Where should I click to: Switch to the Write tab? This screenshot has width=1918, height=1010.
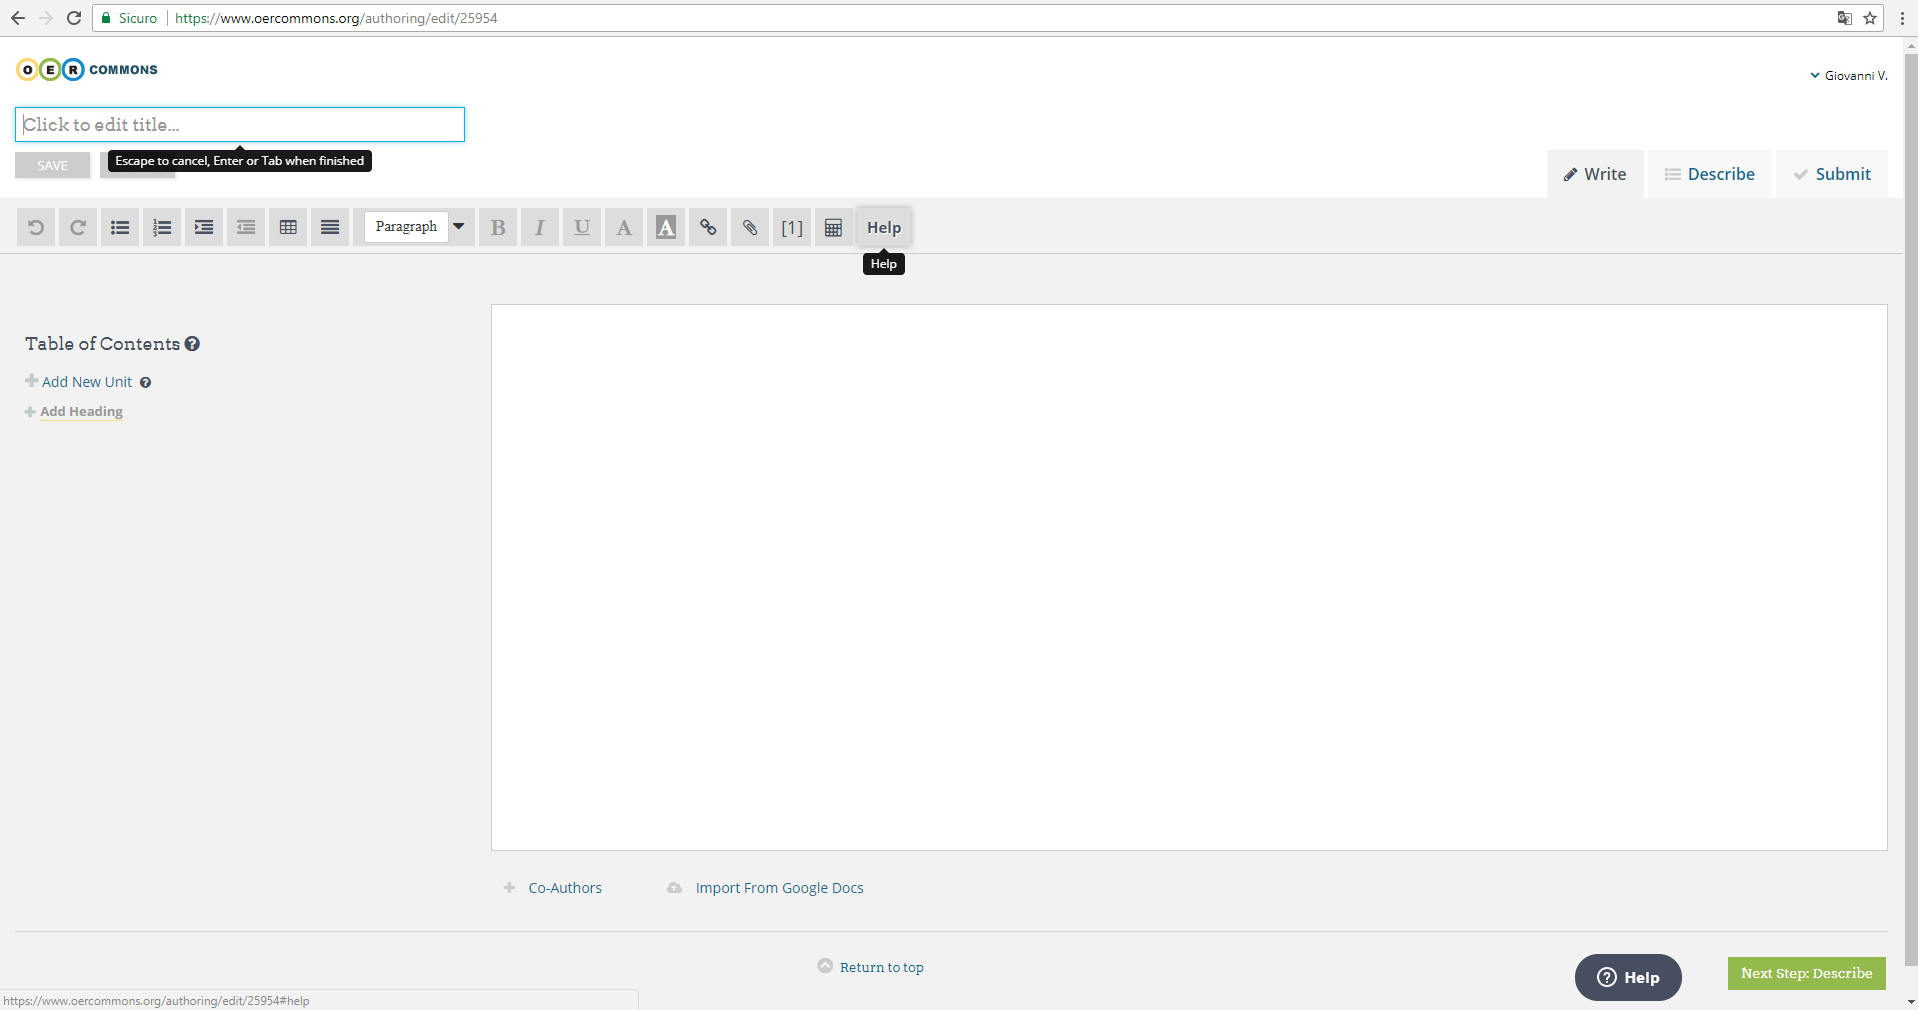coord(1595,174)
